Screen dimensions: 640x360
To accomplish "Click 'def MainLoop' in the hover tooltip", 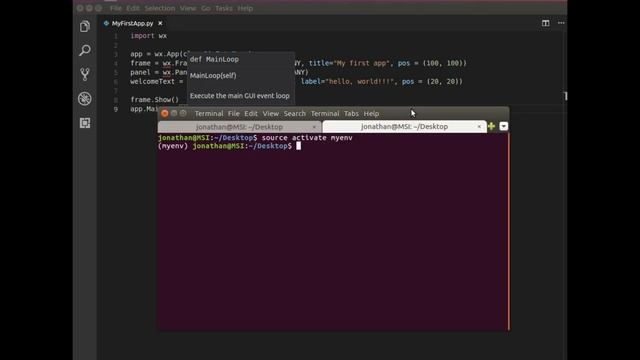I will tap(214, 60).
